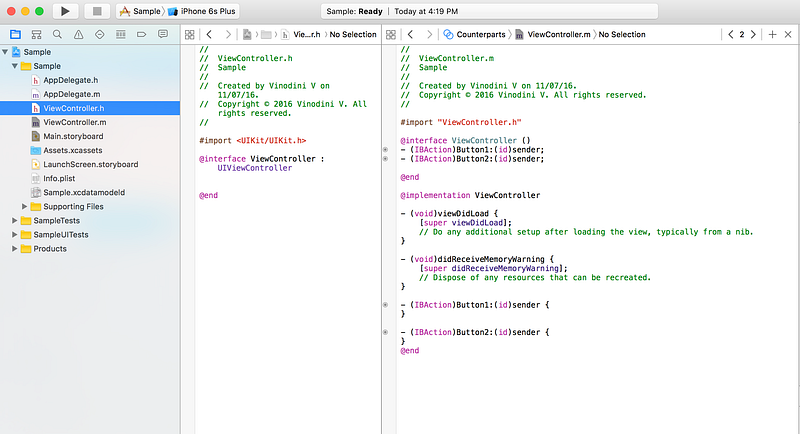The width and height of the screenshot is (800, 434).
Task: Click folder icon in left jump bar
Action: (266, 35)
